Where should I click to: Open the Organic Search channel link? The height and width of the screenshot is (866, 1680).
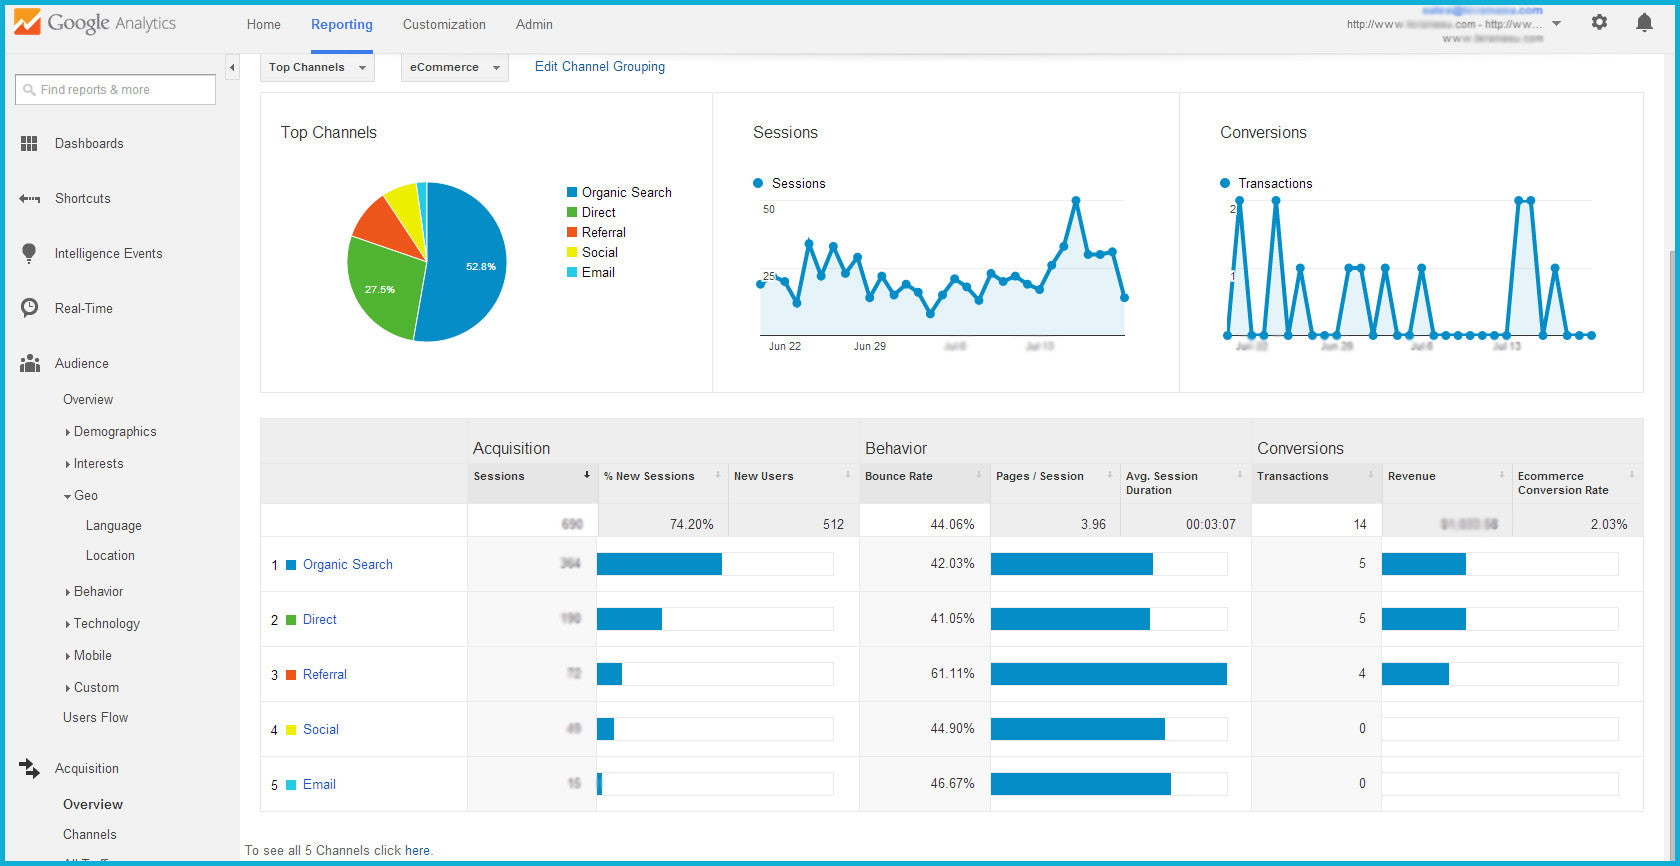point(347,565)
